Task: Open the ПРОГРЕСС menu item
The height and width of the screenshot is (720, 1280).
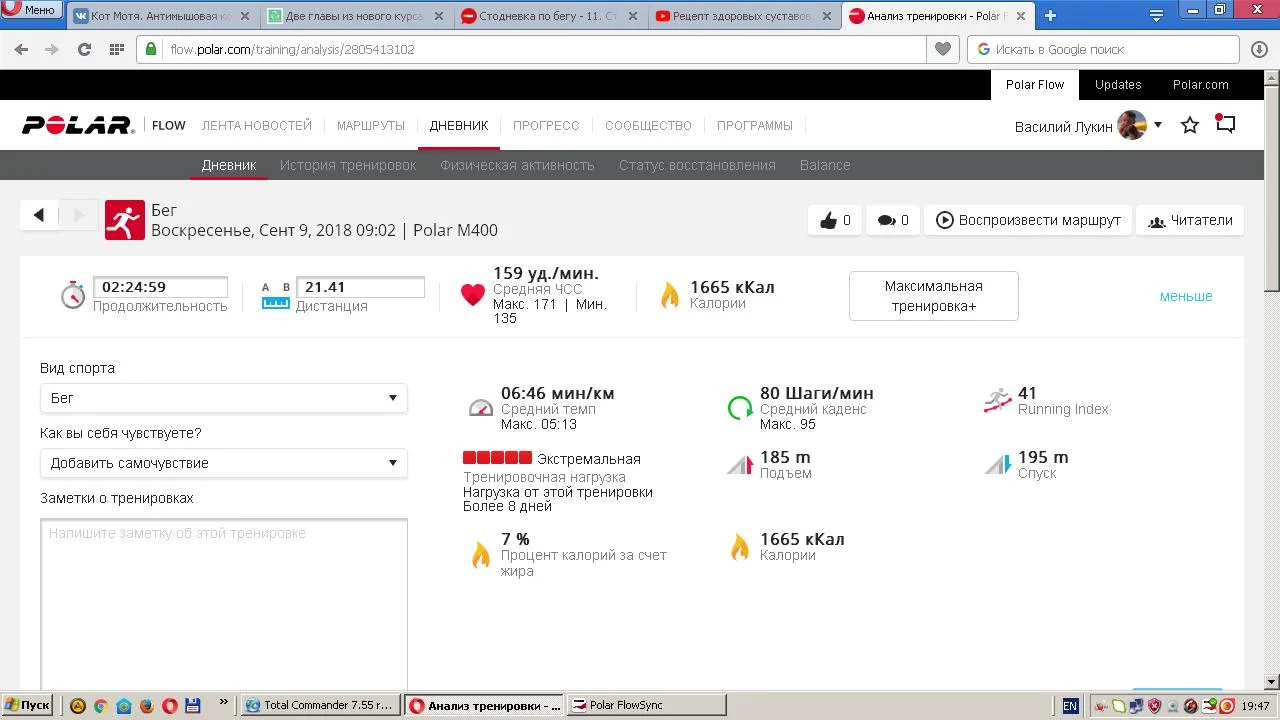Action: coord(546,126)
